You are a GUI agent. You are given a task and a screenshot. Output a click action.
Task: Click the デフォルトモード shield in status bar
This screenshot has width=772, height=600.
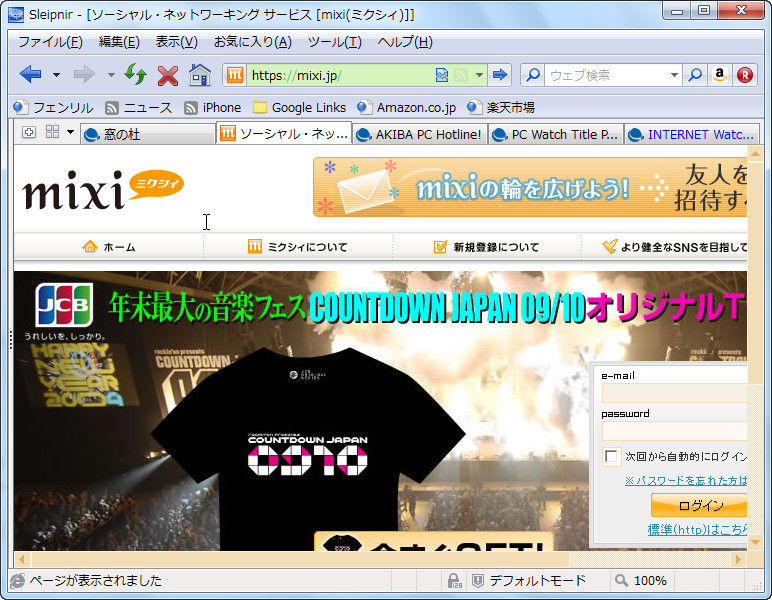[x=478, y=581]
